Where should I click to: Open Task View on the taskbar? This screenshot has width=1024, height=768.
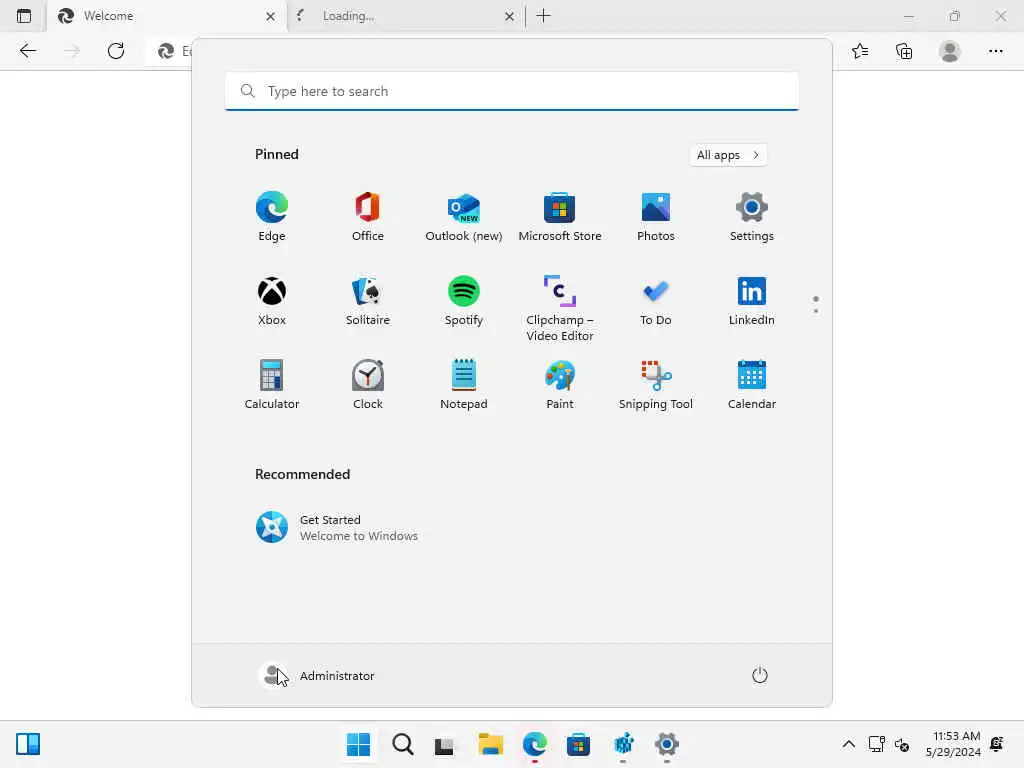(445, 744)
